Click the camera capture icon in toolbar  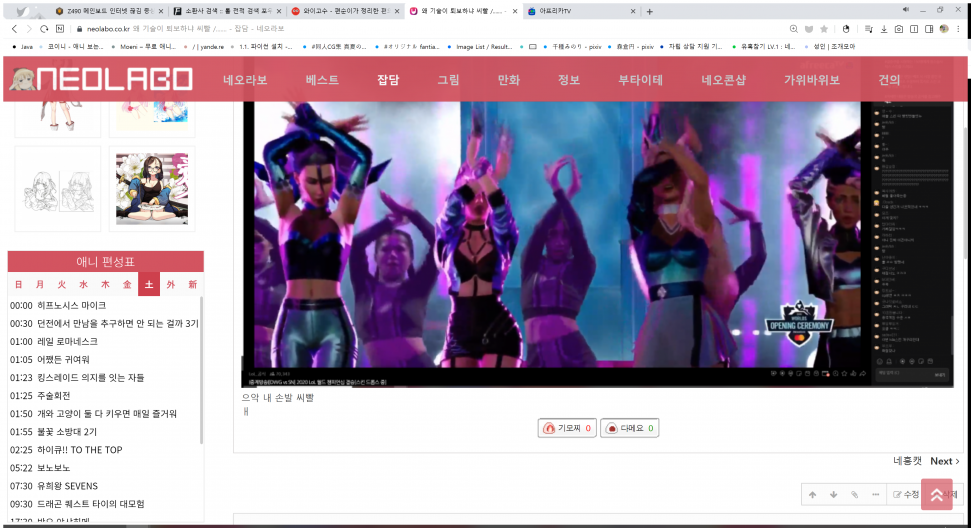[899, 29]
